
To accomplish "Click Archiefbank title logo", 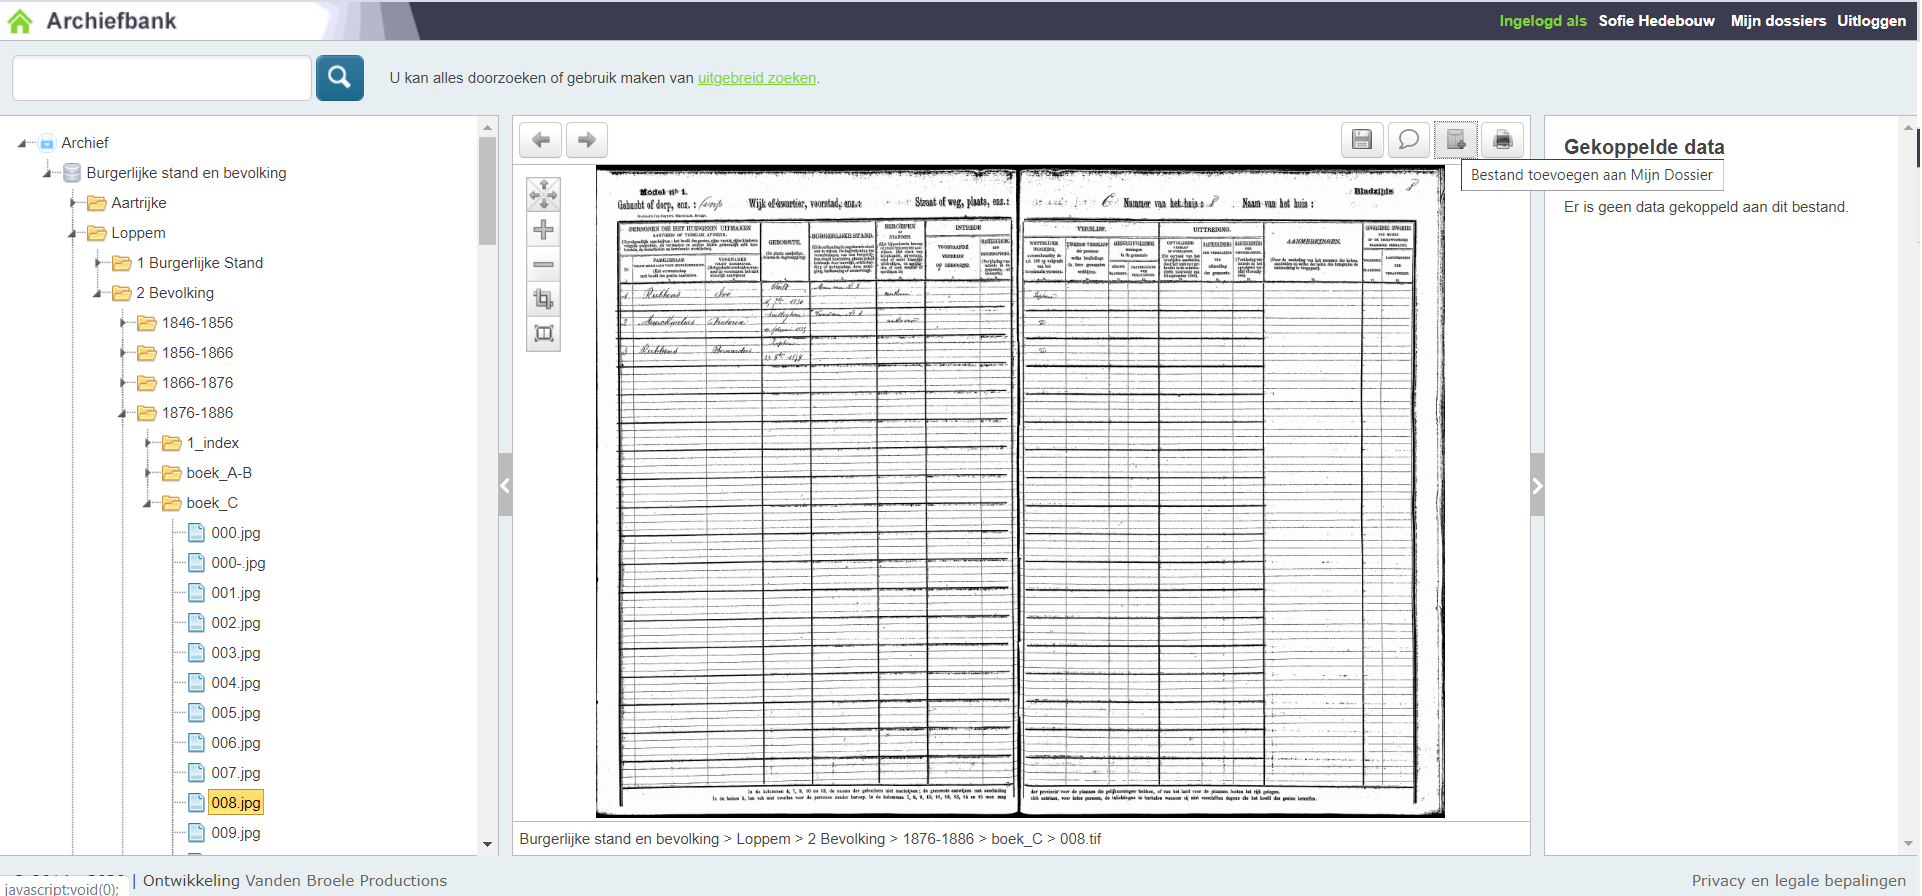I will click(111, 21).
